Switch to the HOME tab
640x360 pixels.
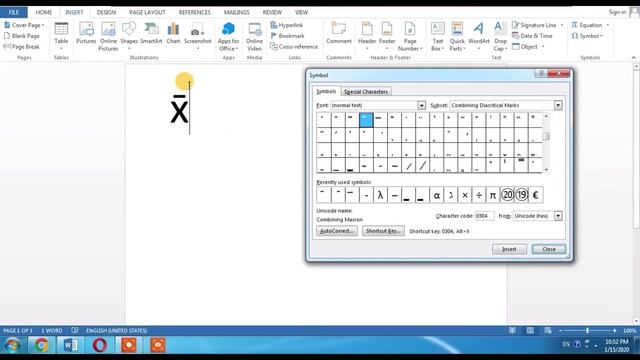click(44, 12)
